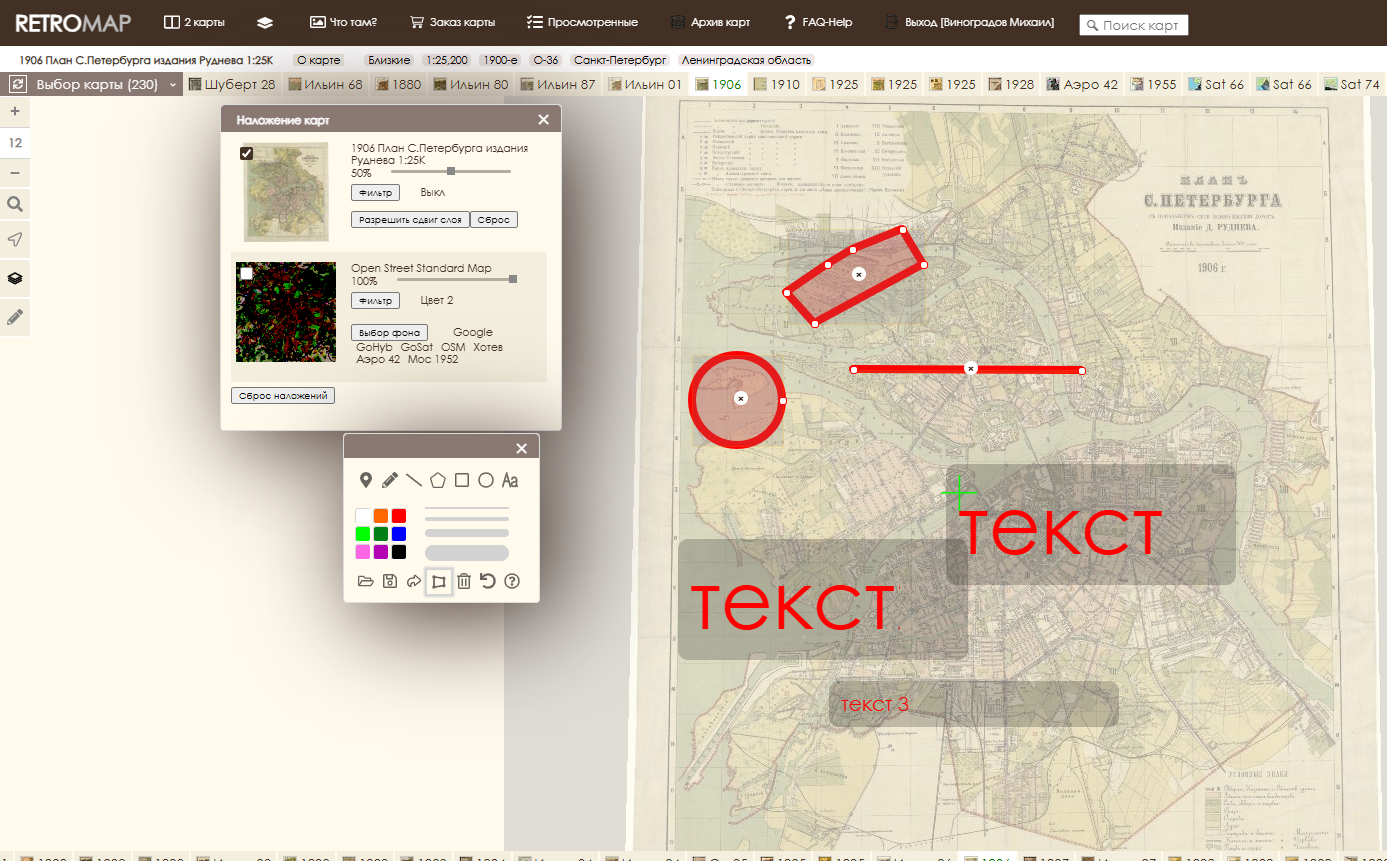
Task: Click Разрешить сдвиг слоя button
Action: point(410,220)
